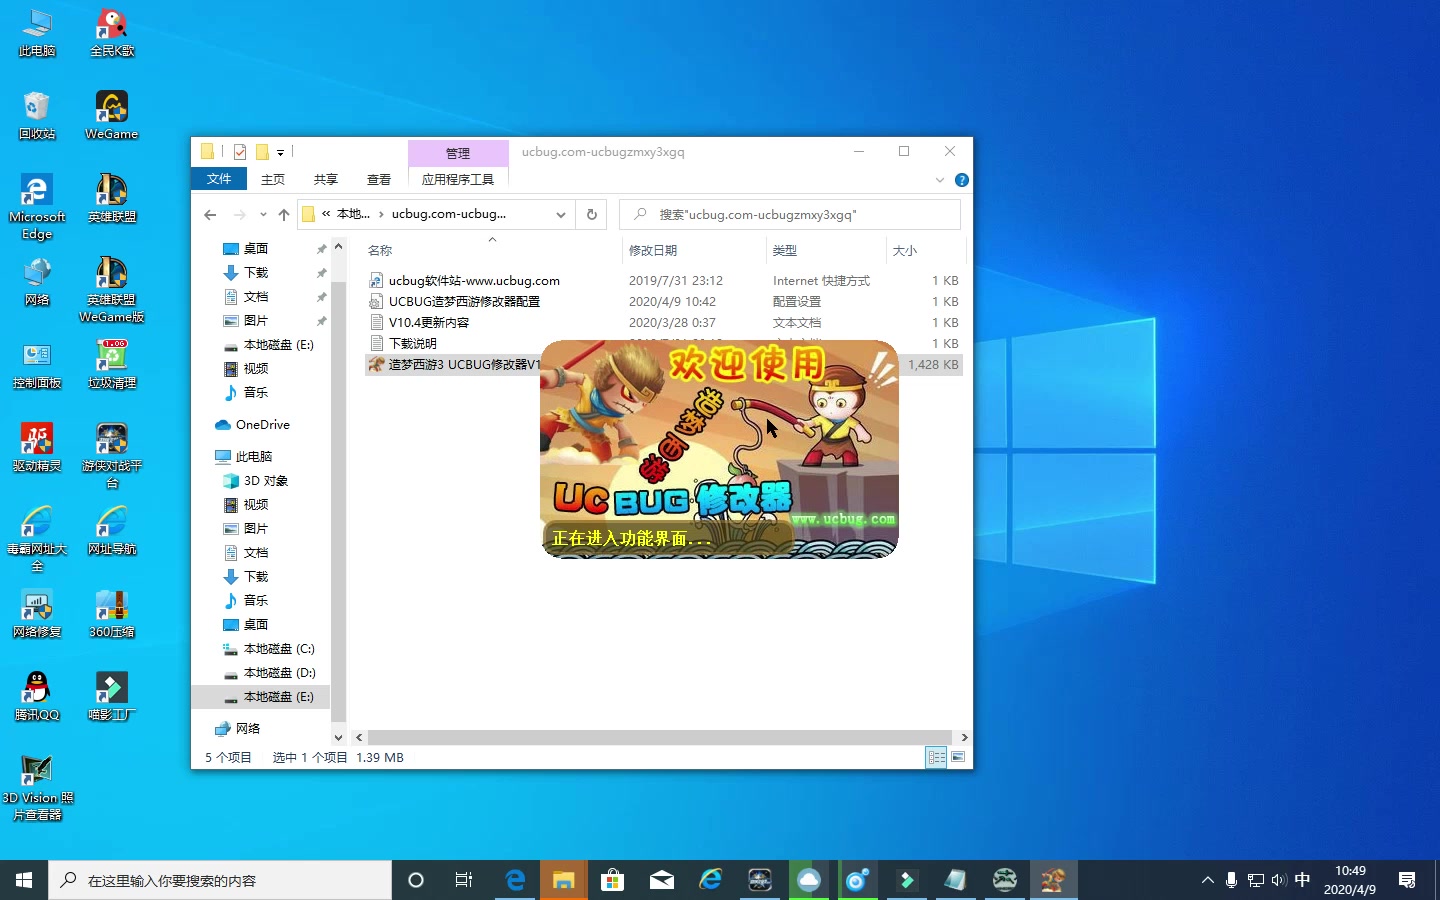Switch to 主页 ribbon tab
This screenshot has width=1440, height=900.
273,179
